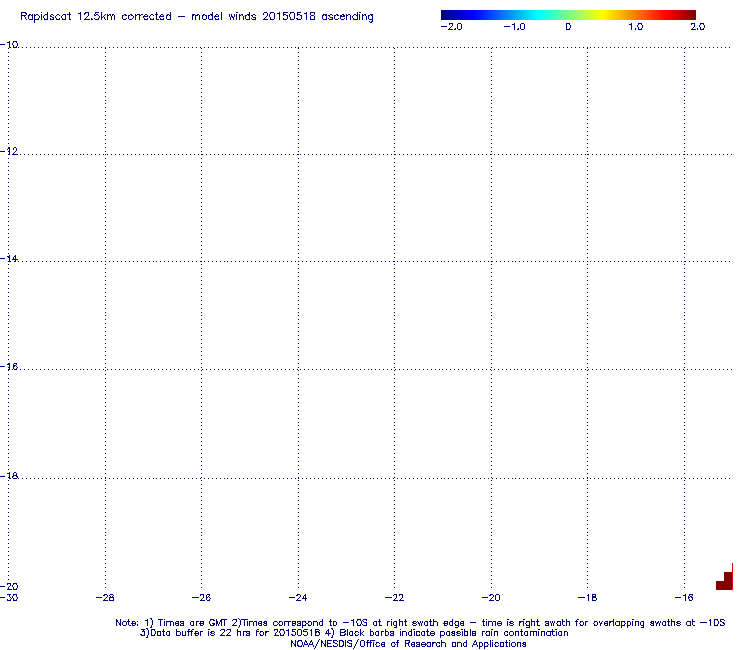This screenshot has width=740, height=650.
Task: Click the dark red data block
Action: [725, 581]
